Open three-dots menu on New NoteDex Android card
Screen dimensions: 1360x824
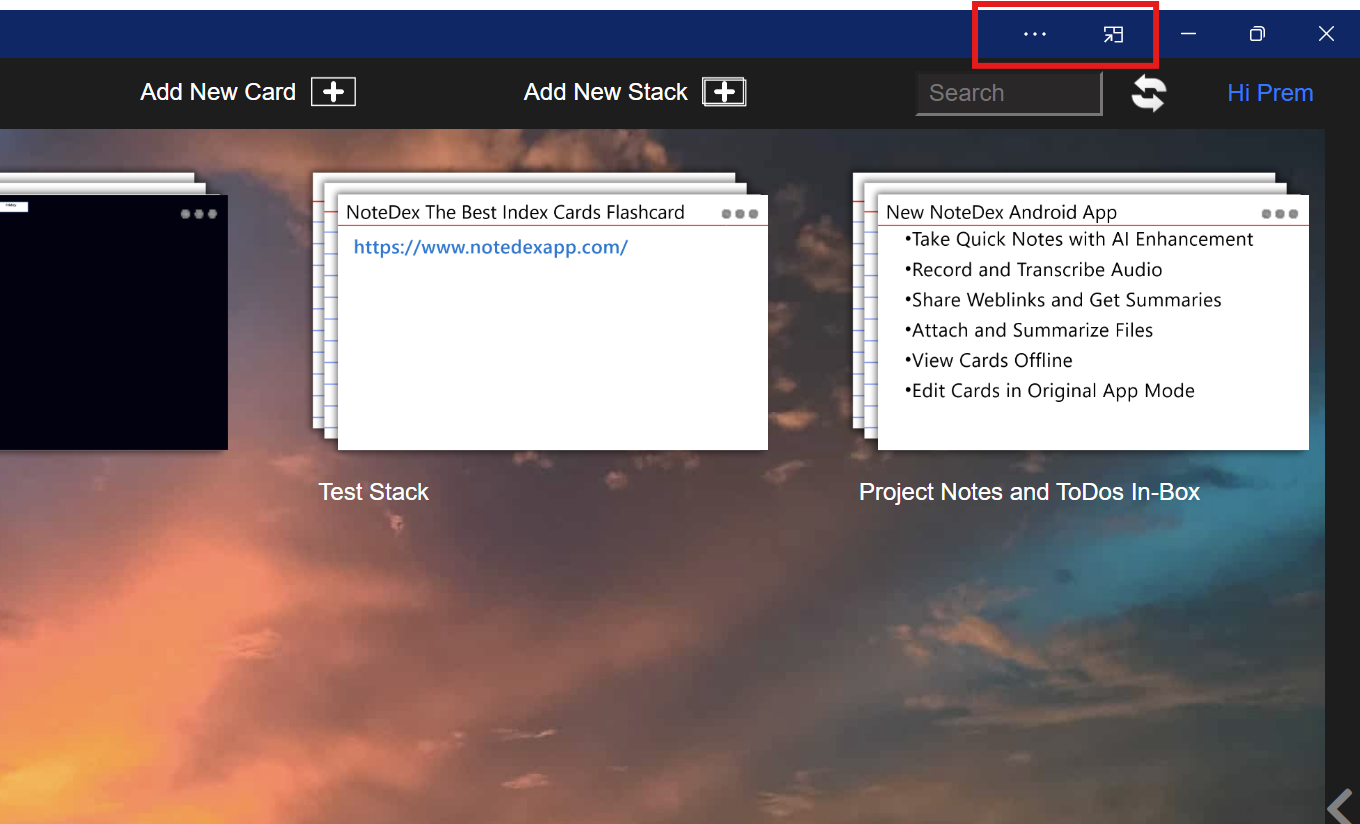[x=1280, y=214]
